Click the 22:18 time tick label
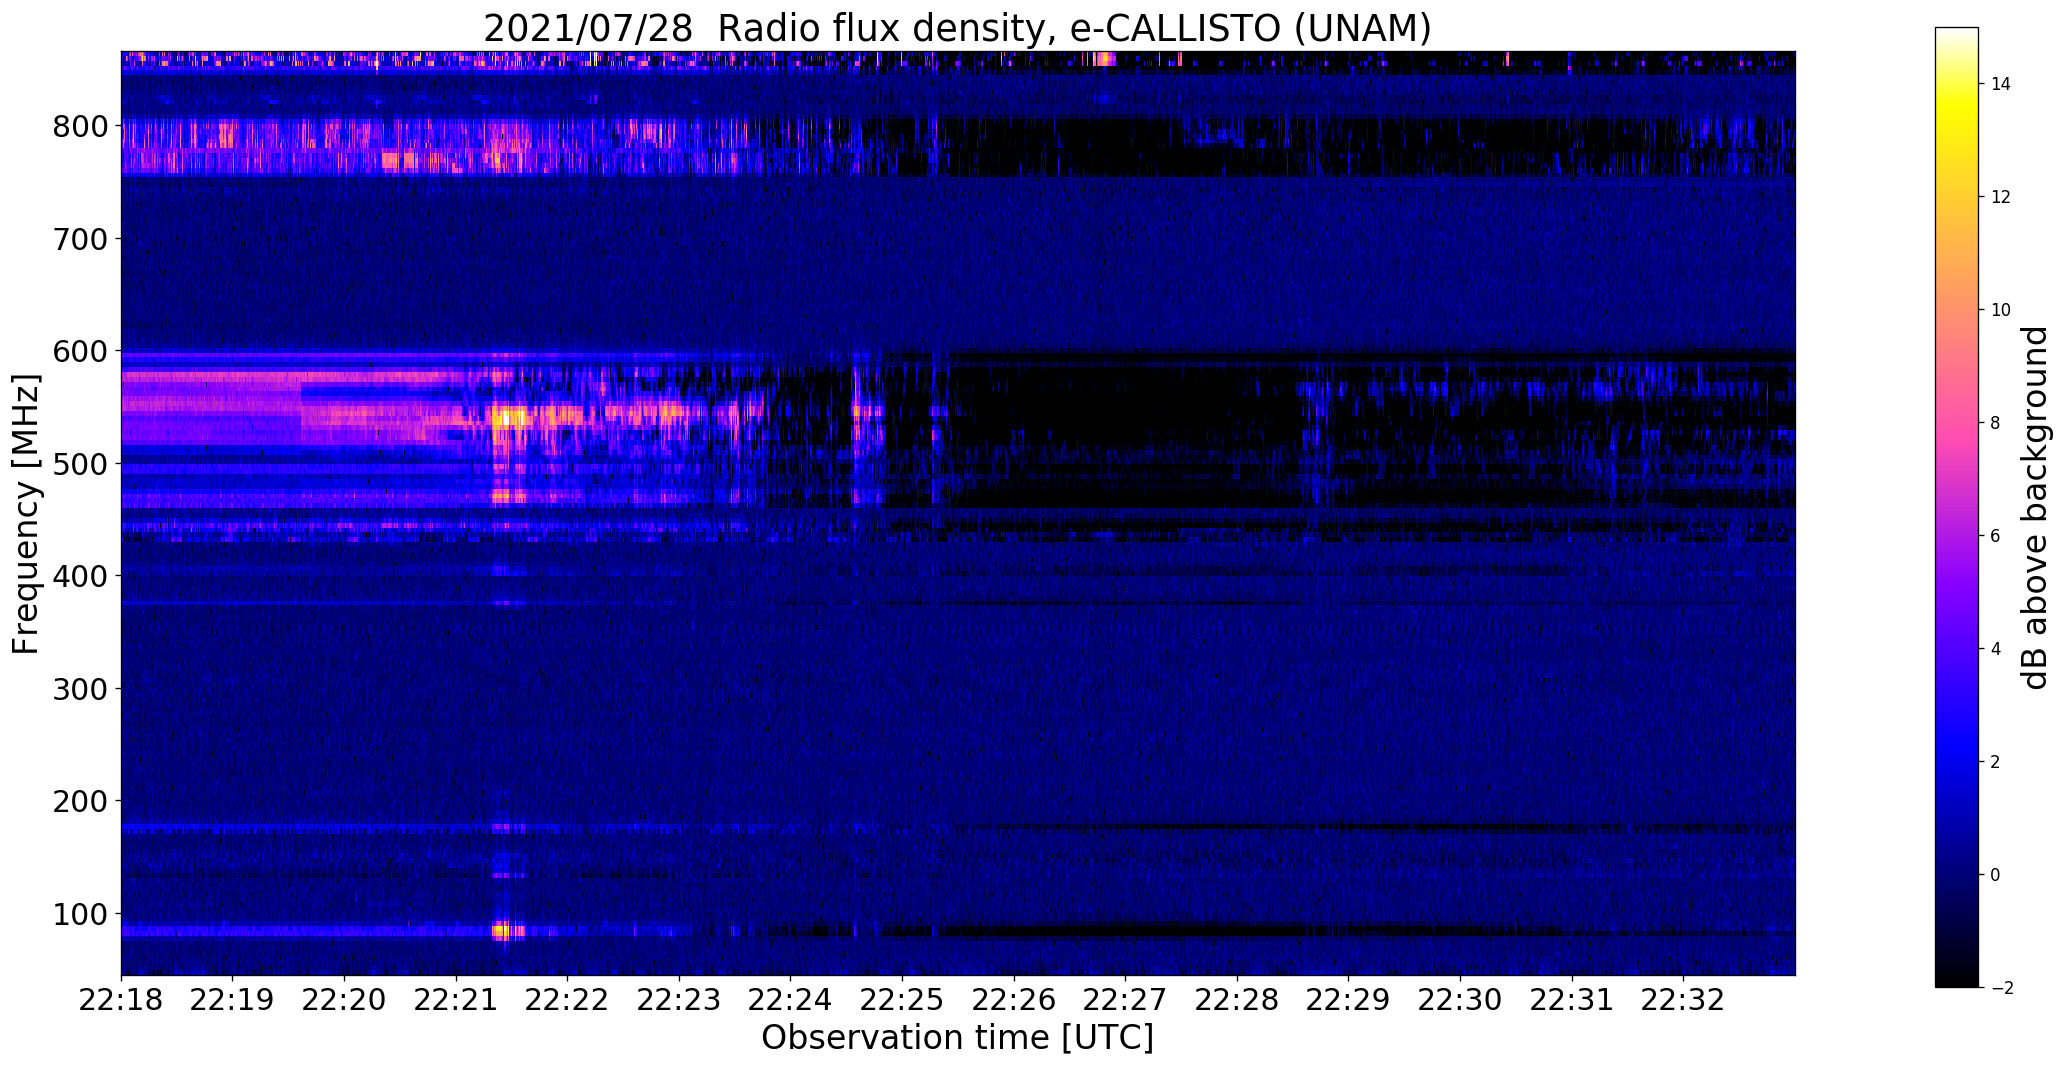Image resolution: width=2066 pixels, height=1067 pixels. pos(122,1000)
